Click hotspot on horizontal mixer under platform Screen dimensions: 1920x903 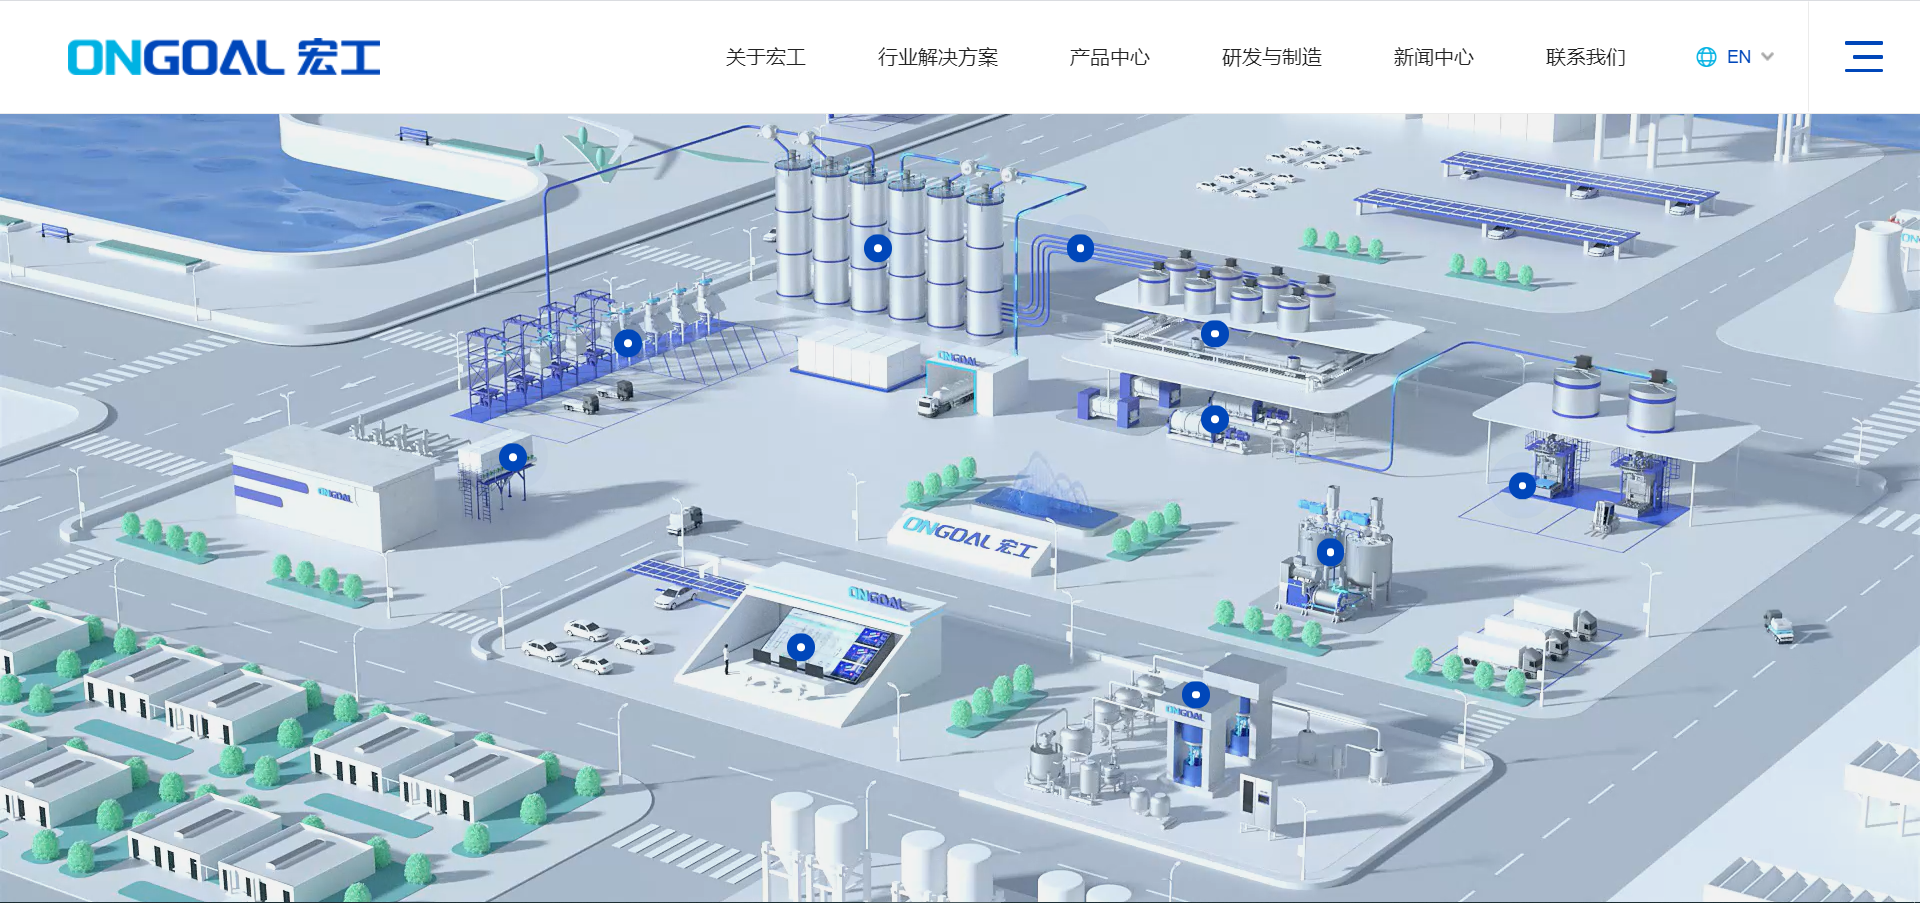pyautogui.click(x=1214, y=419)
